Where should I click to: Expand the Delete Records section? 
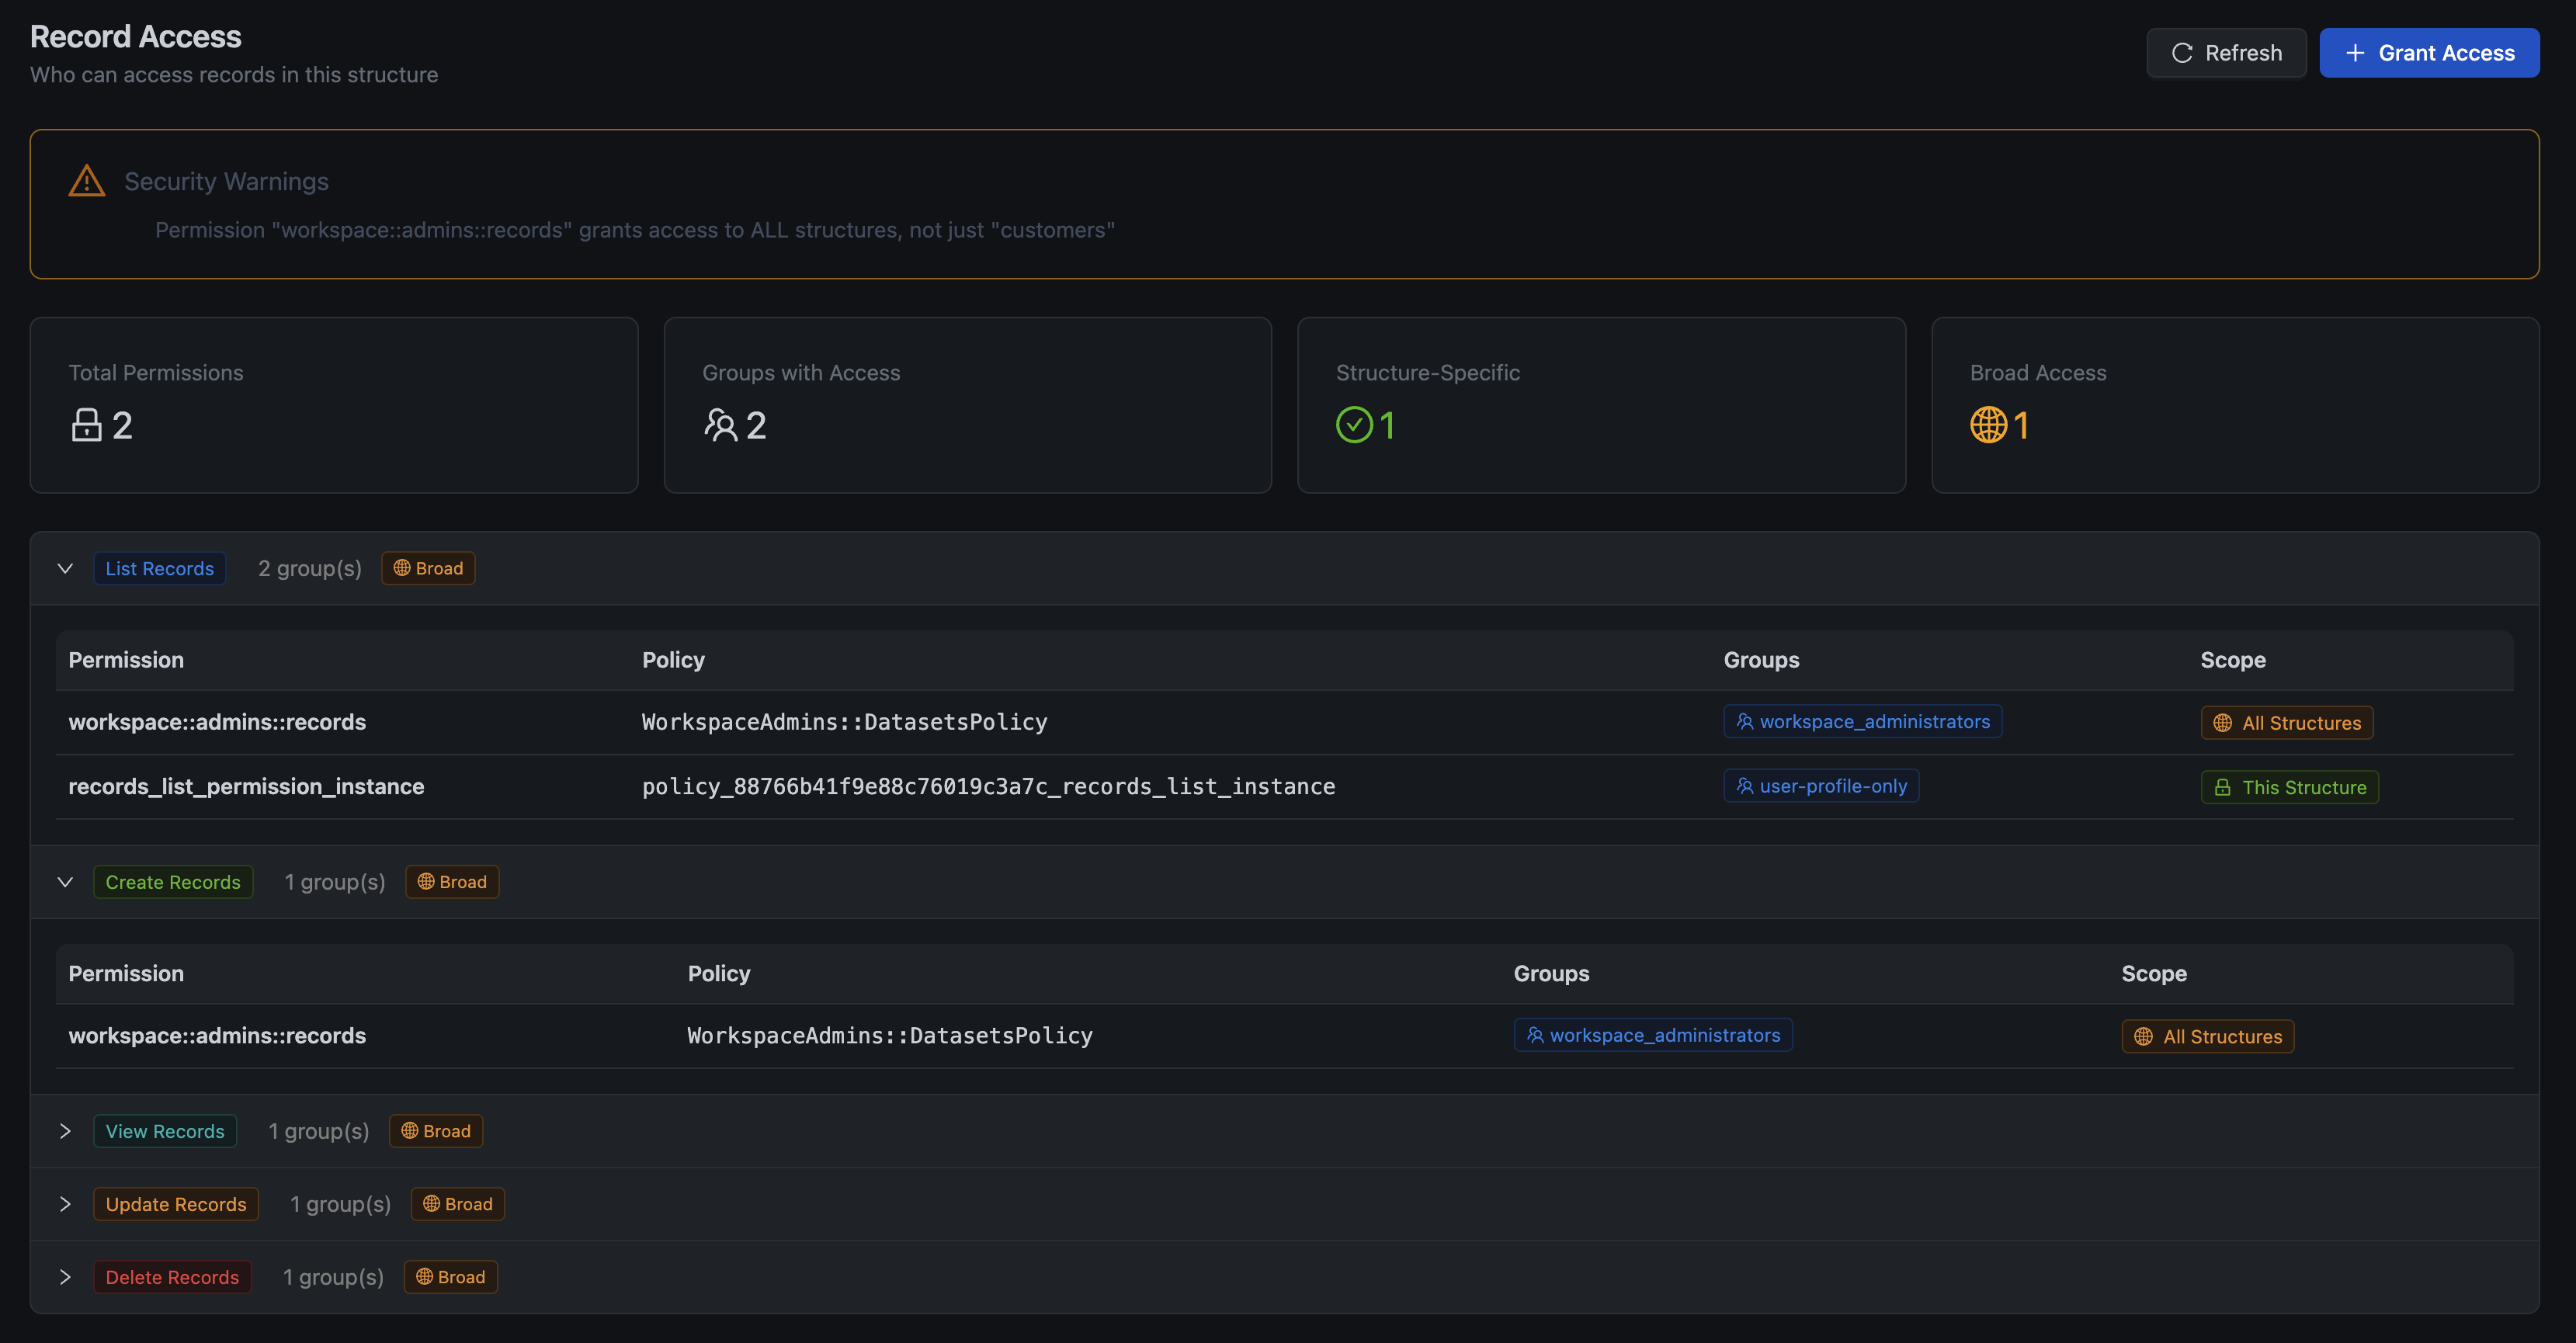click(65, 1277)
